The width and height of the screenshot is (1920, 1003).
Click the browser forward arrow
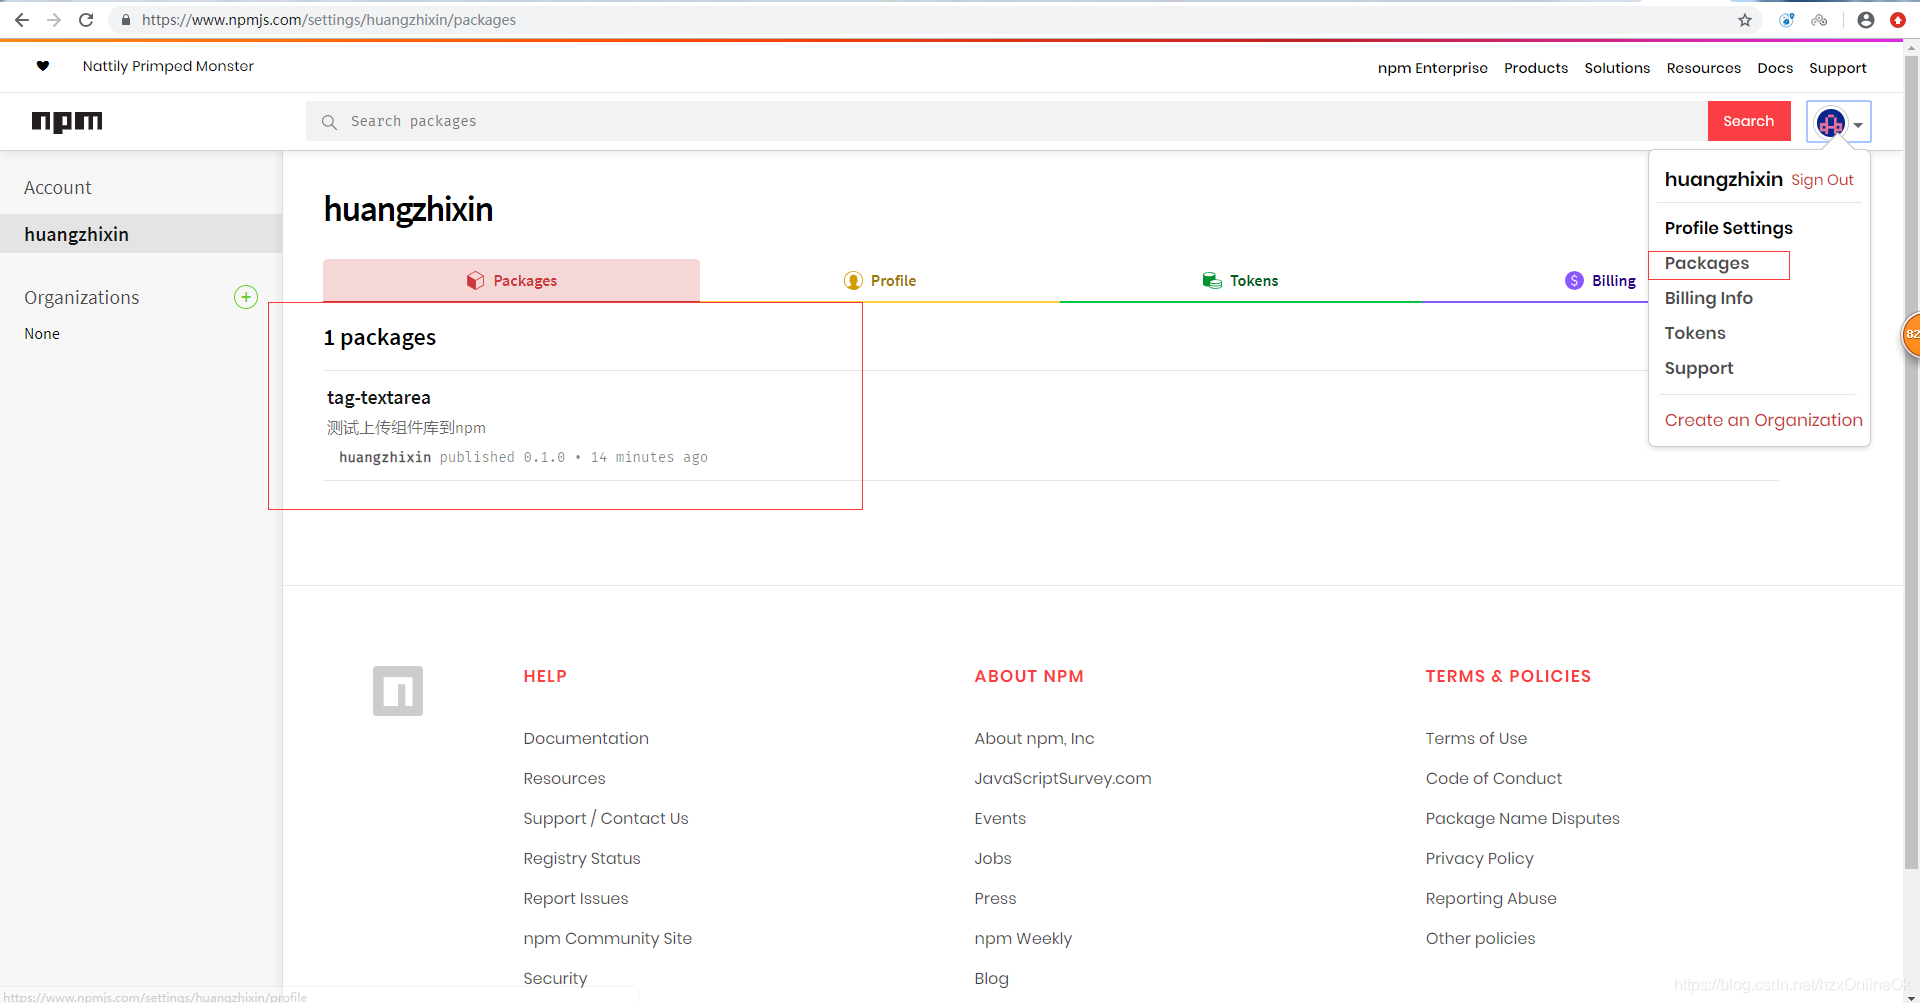(54, 20)
